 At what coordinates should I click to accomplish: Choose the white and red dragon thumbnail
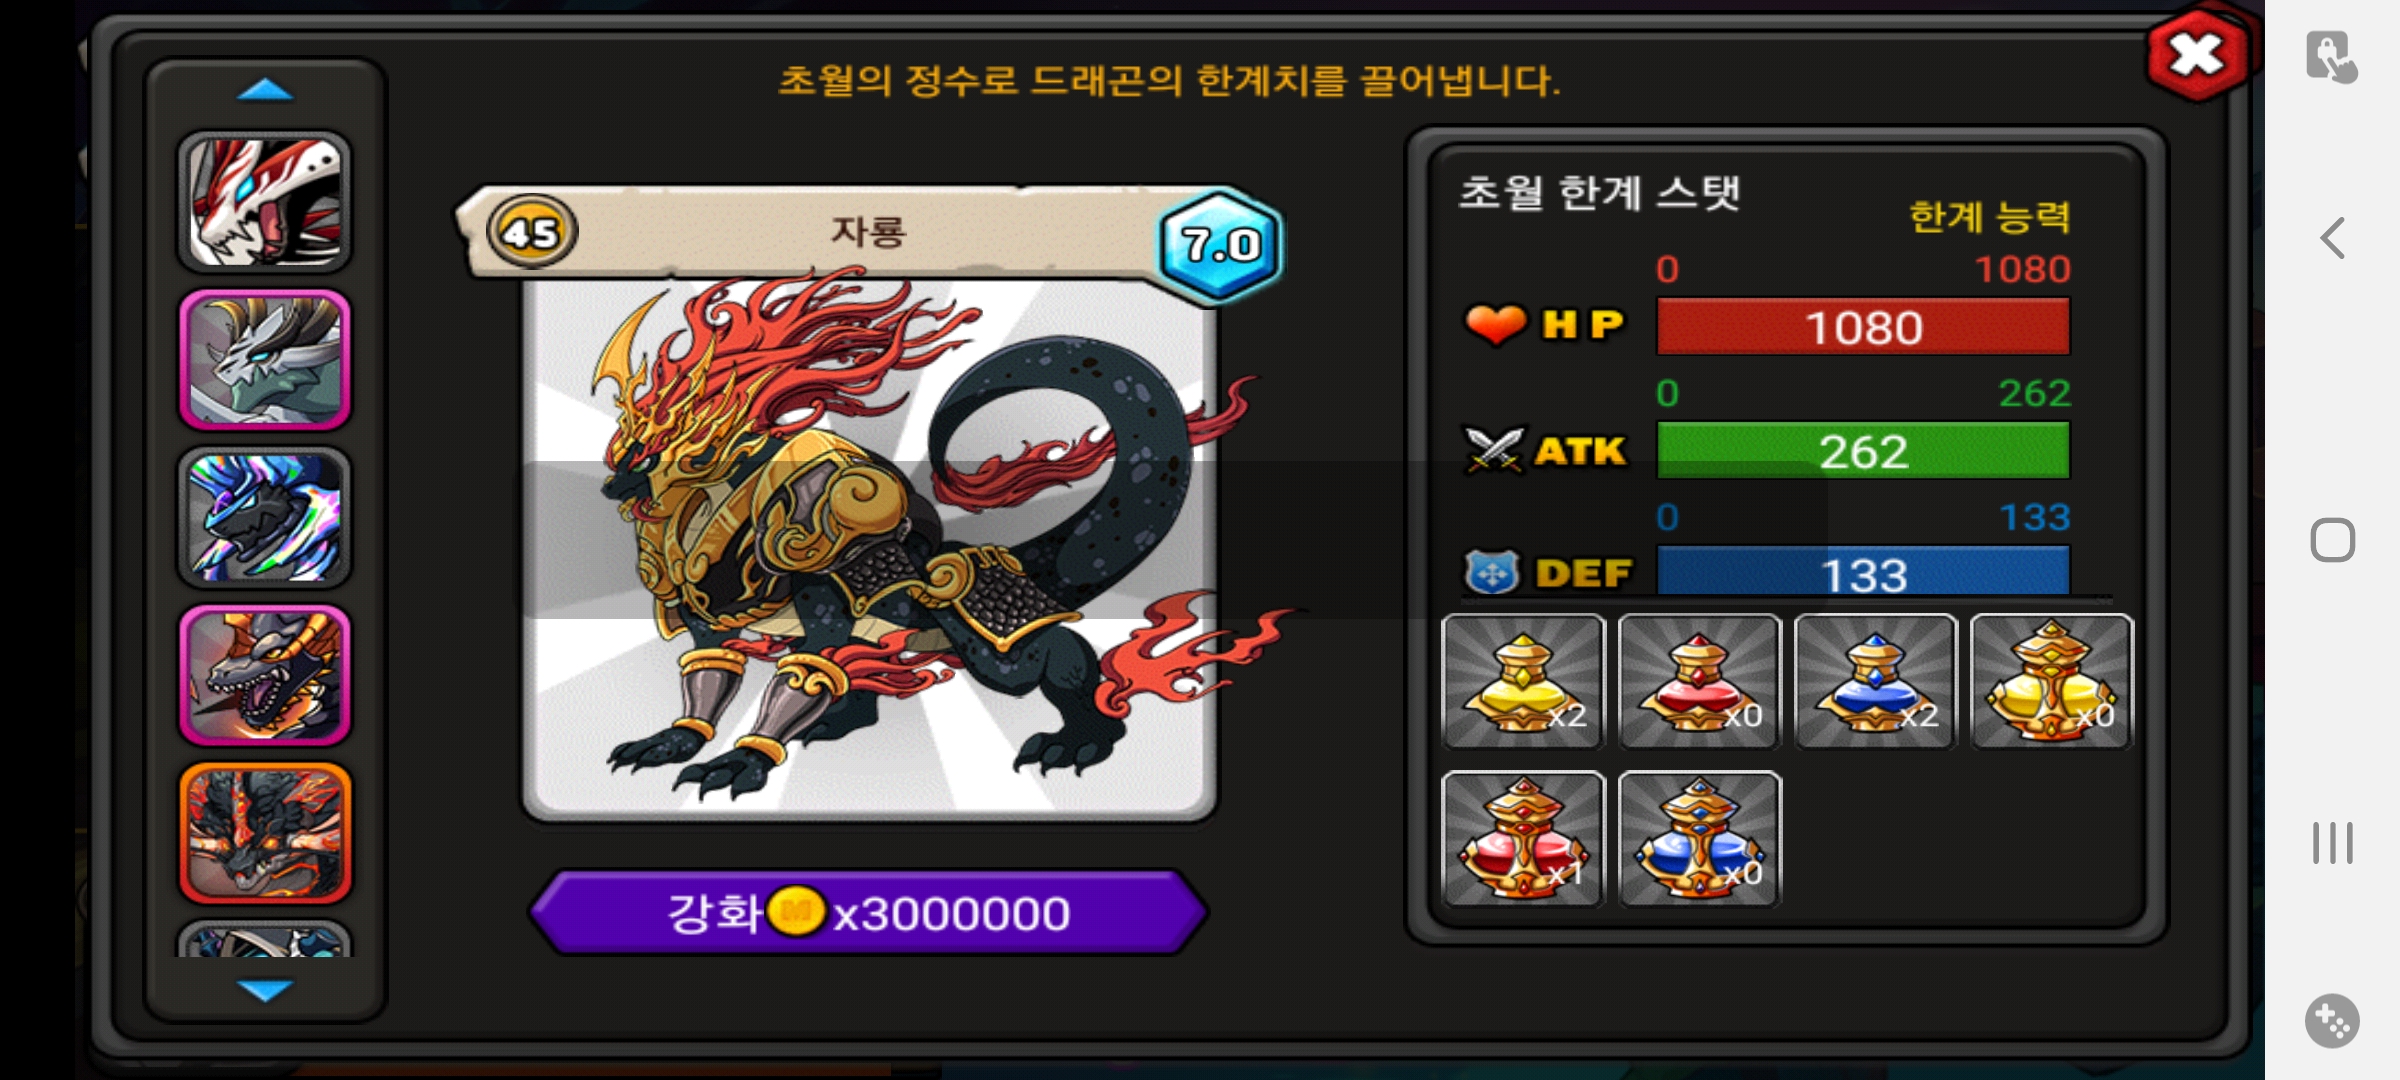tap(265, 202)
